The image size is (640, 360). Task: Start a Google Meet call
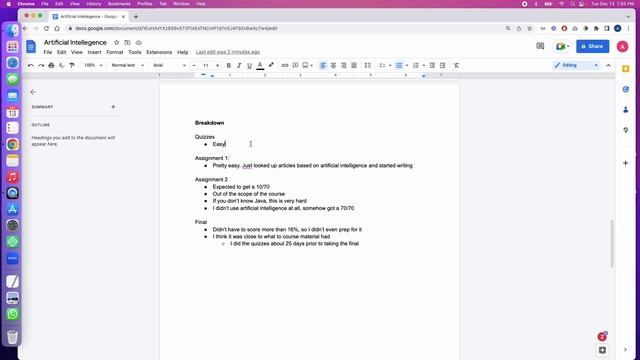[562, 47]
